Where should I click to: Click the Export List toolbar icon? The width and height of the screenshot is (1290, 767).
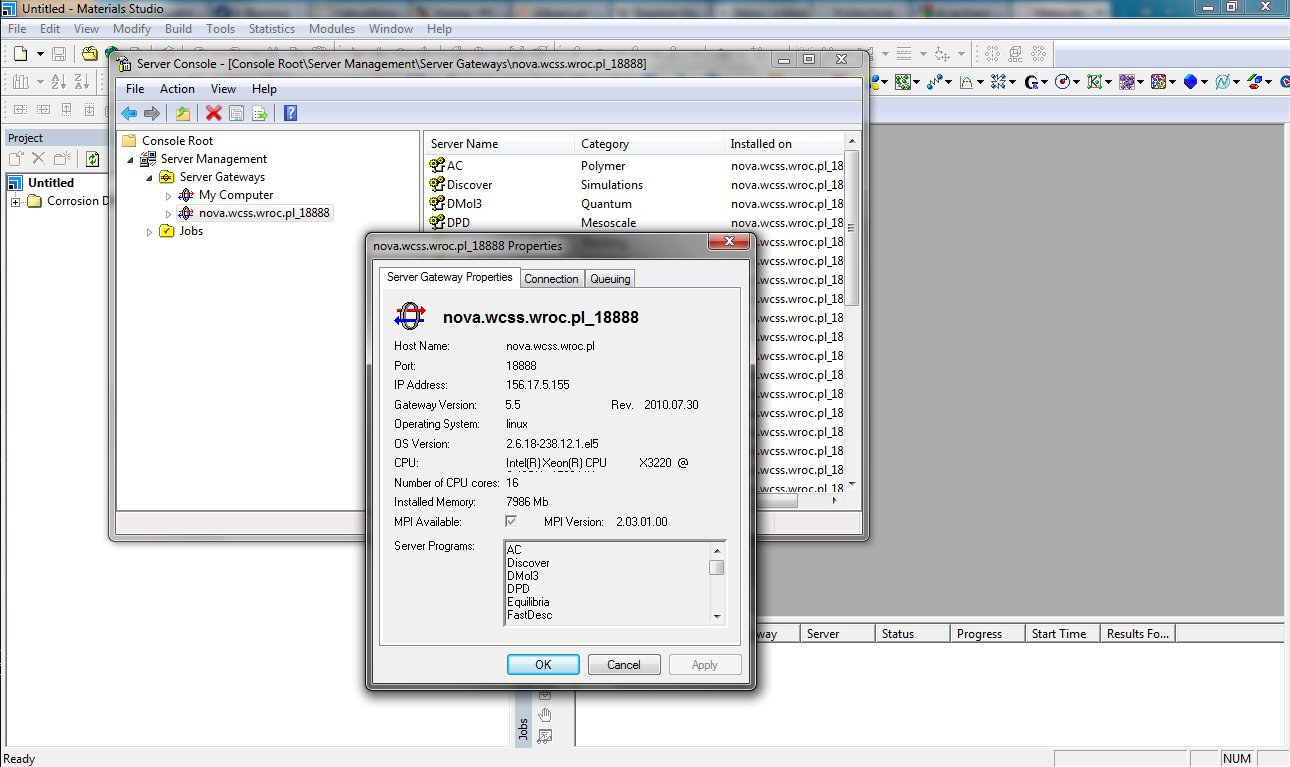click(x=259, y=113)
